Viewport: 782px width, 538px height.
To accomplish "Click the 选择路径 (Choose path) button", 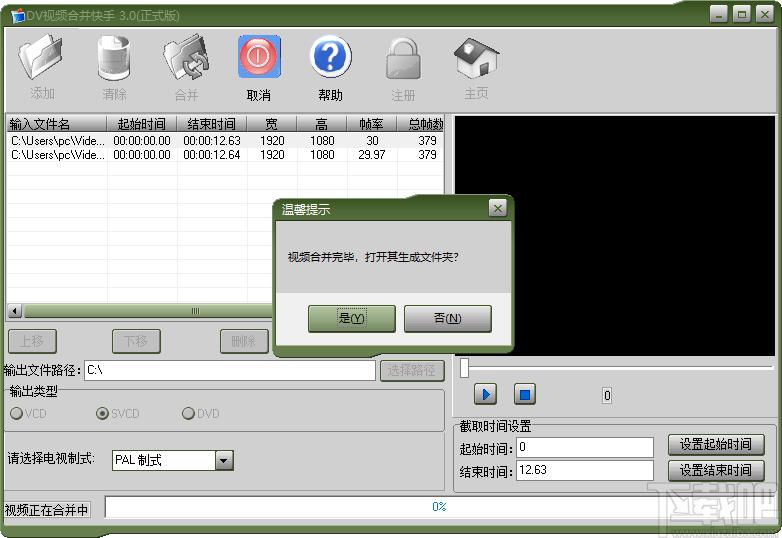I will click(412, 370).
